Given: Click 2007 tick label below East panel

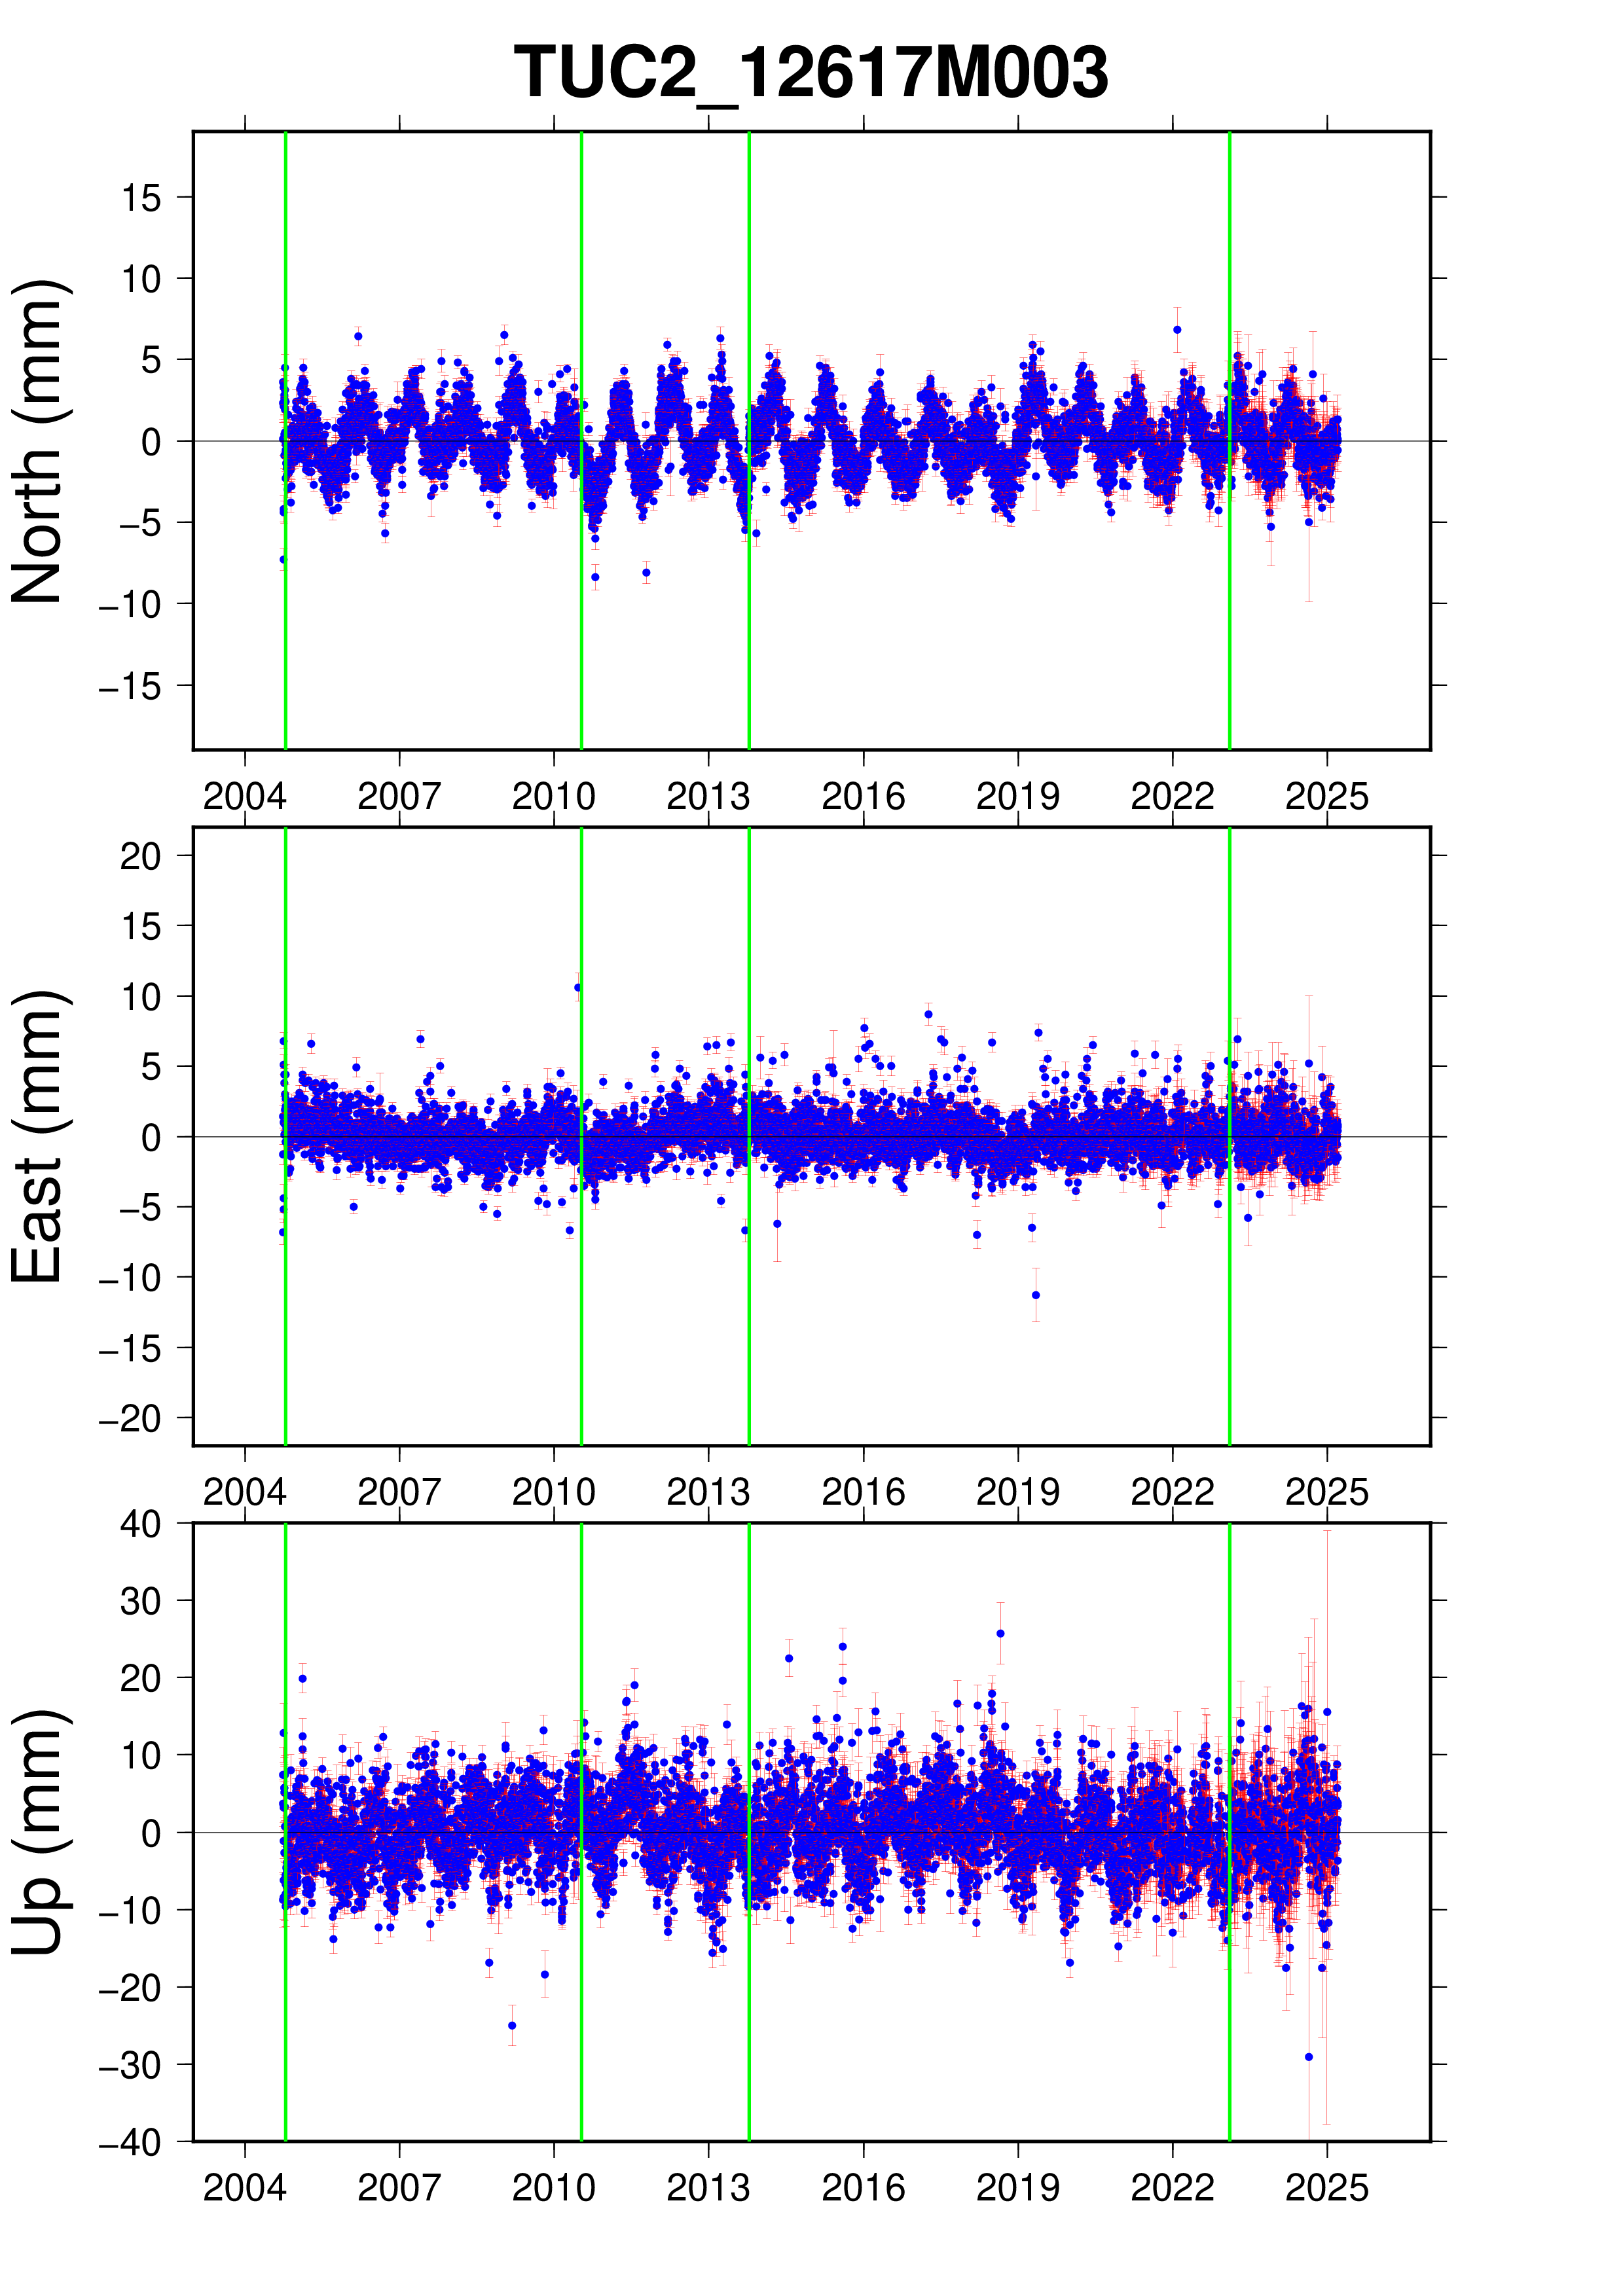Looking at the screenshot, I should [x=399, y=1493].
